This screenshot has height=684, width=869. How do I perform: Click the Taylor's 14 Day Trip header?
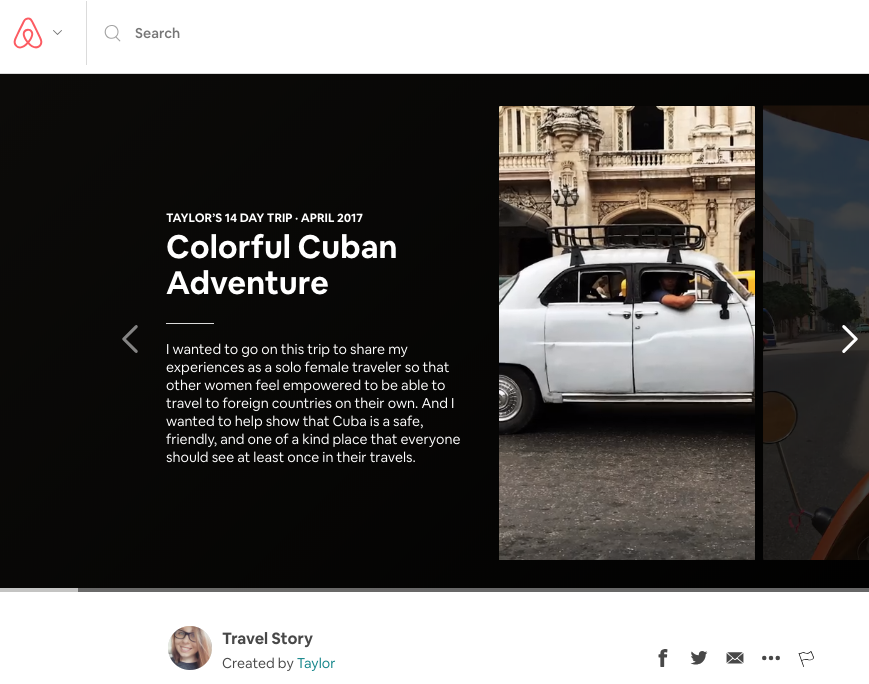(x=263, y=217)
